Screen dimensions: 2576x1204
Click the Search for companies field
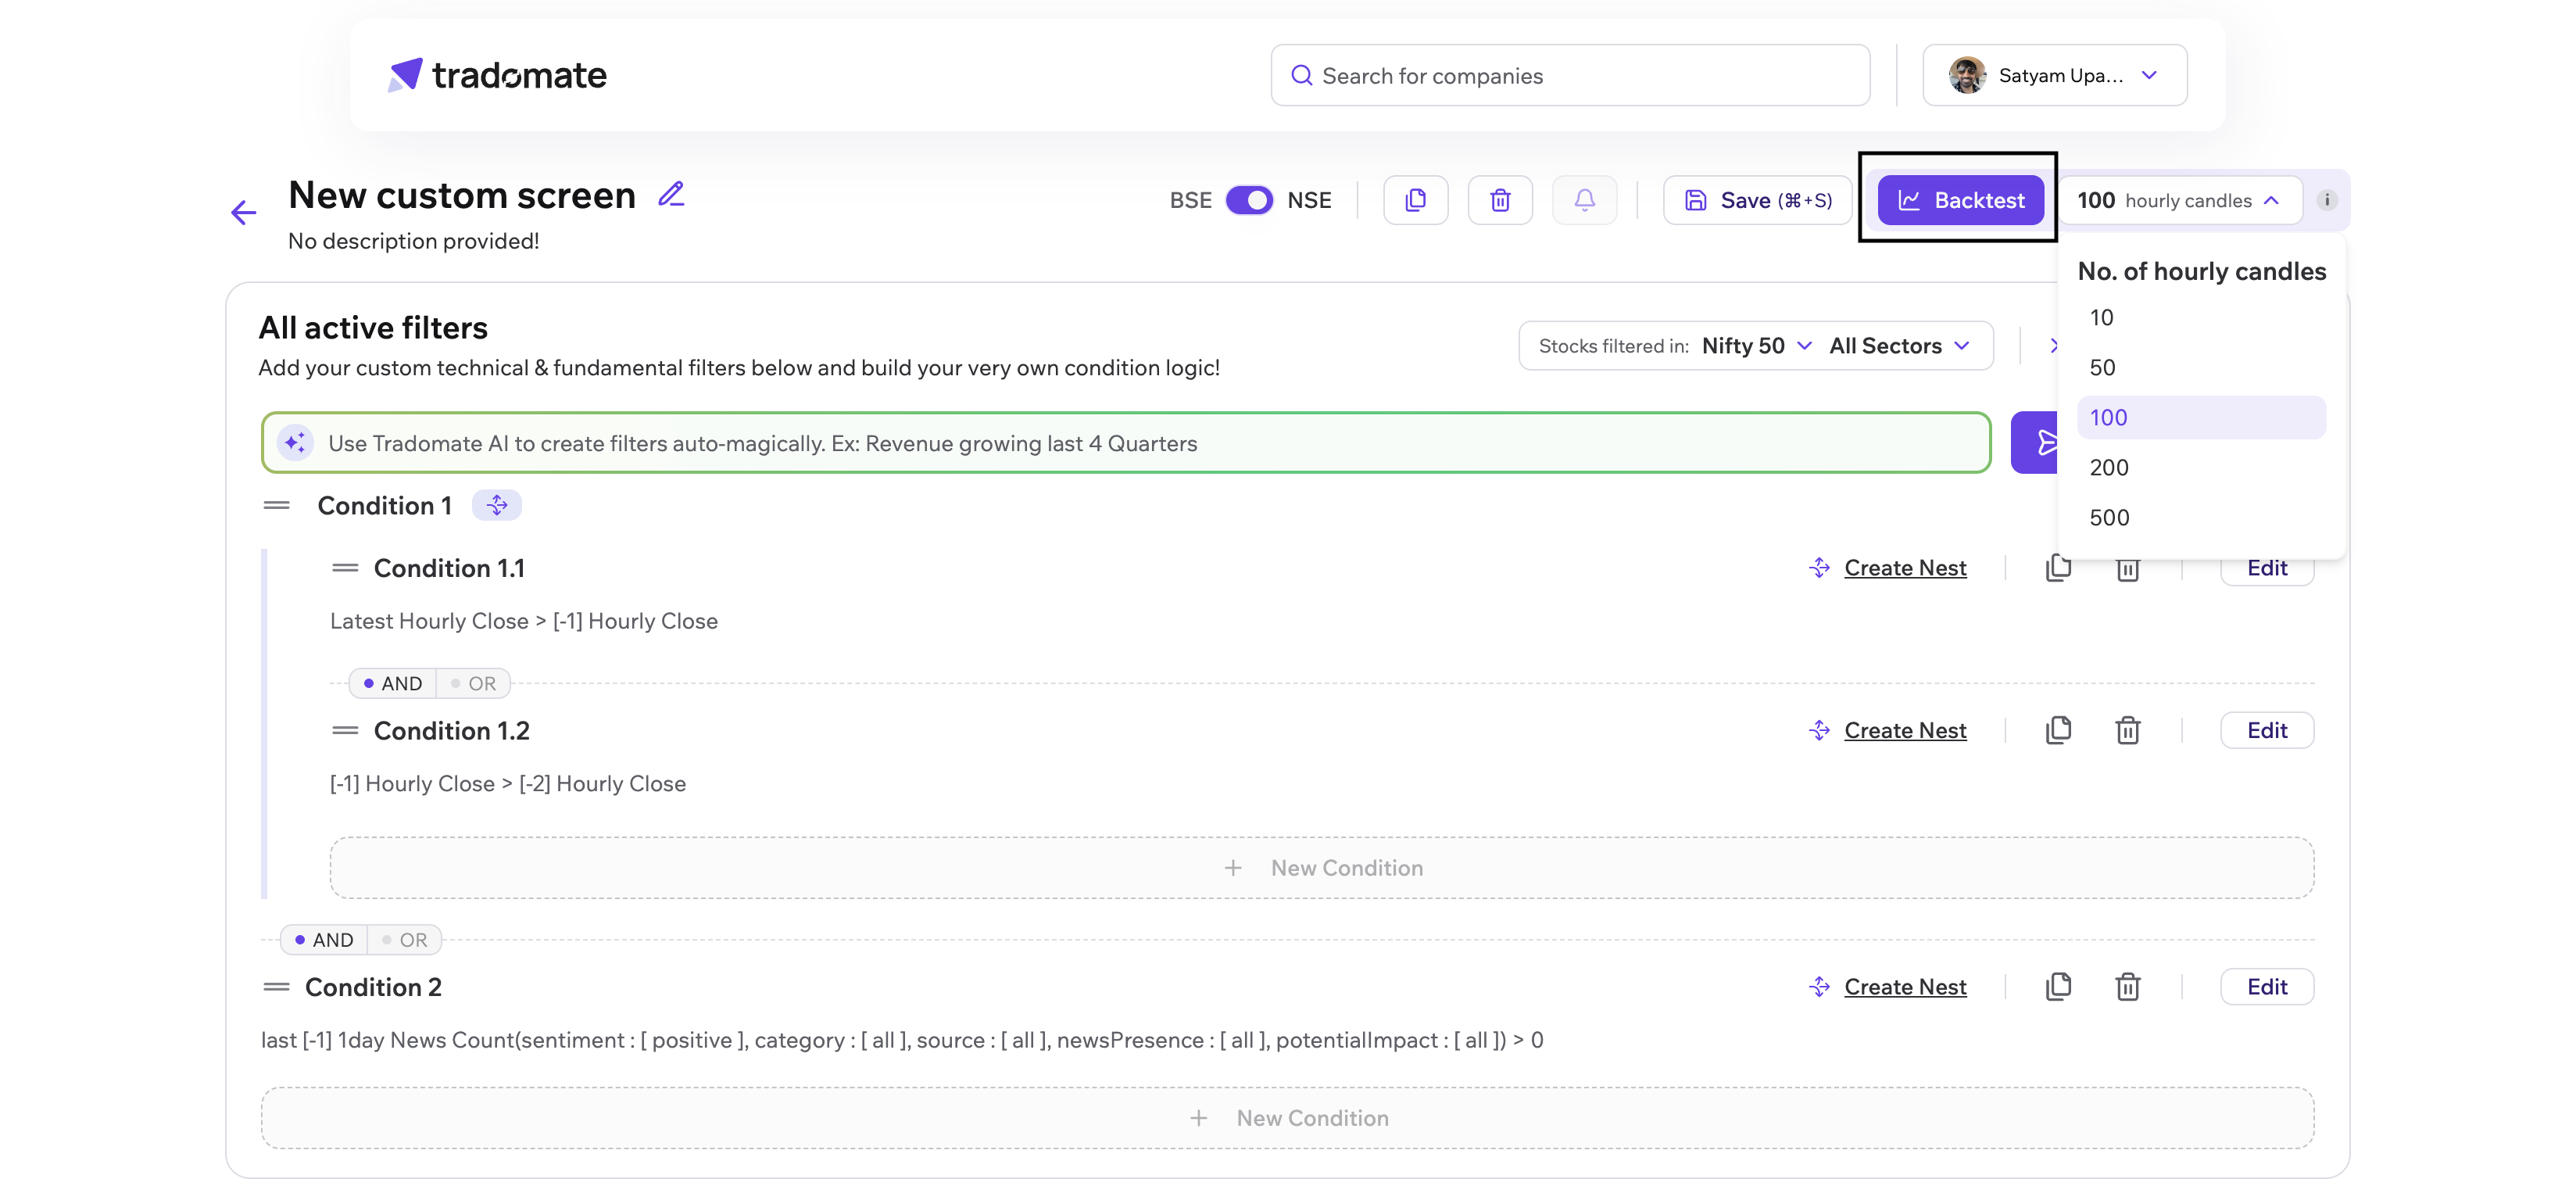click(1570, 76)
